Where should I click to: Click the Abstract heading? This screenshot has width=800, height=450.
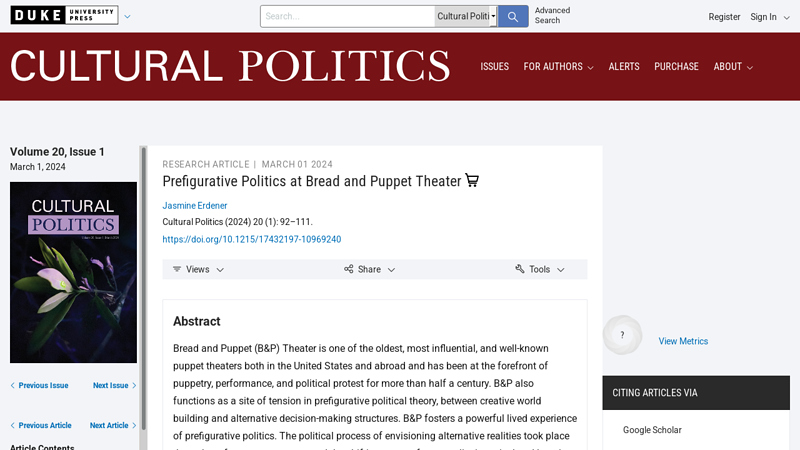pyautogui.click(x=196, y=321)
